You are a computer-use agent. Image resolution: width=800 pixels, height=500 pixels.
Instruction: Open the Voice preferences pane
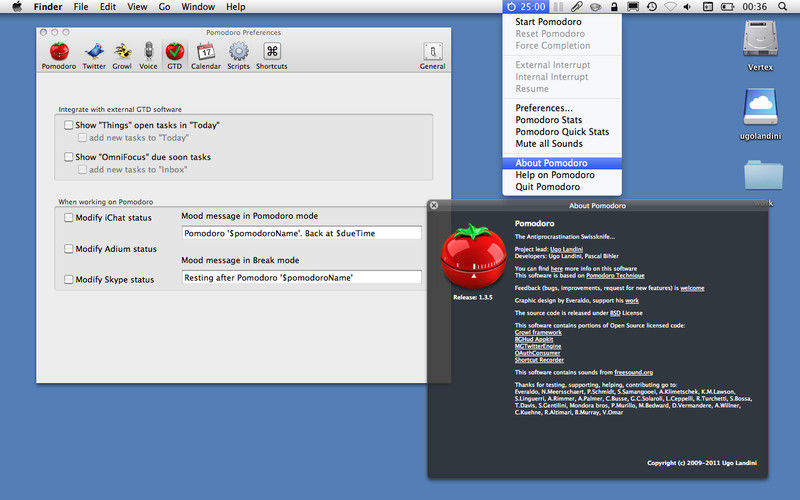[148, 56]
